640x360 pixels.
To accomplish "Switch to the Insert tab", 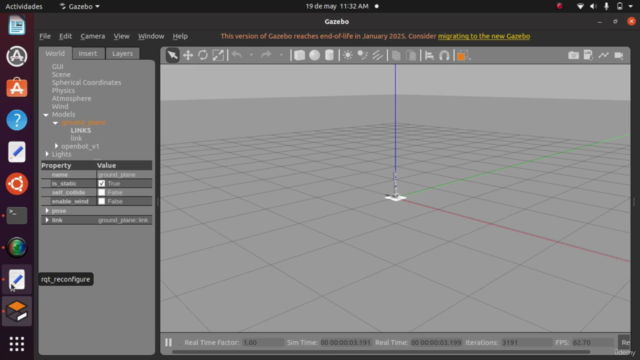I will (x=88, y=53).
